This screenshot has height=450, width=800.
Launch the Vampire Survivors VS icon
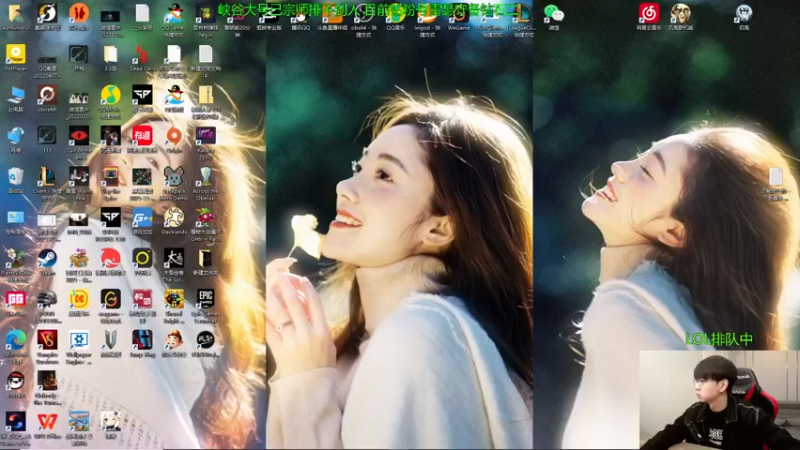[47, 340]
